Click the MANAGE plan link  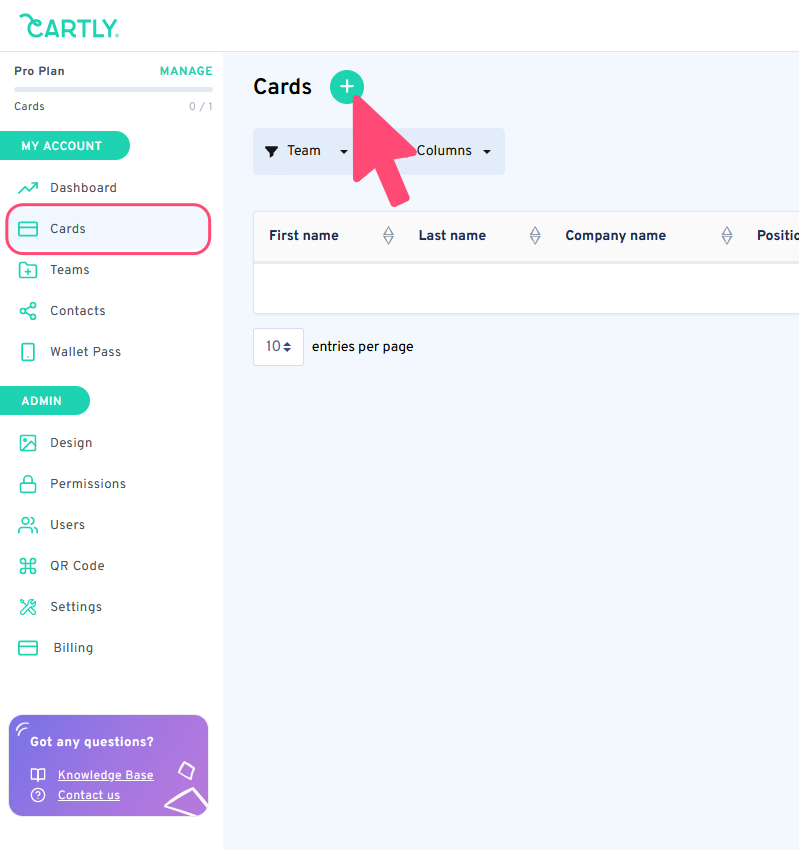(x=186, y=71)
